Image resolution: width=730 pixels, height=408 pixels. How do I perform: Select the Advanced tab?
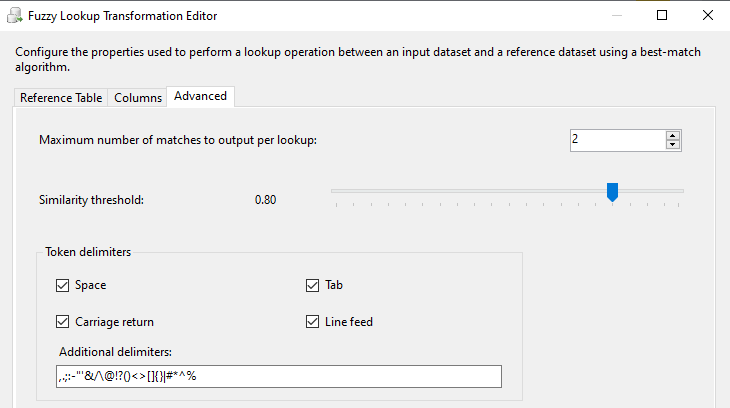tap(200, 96)
